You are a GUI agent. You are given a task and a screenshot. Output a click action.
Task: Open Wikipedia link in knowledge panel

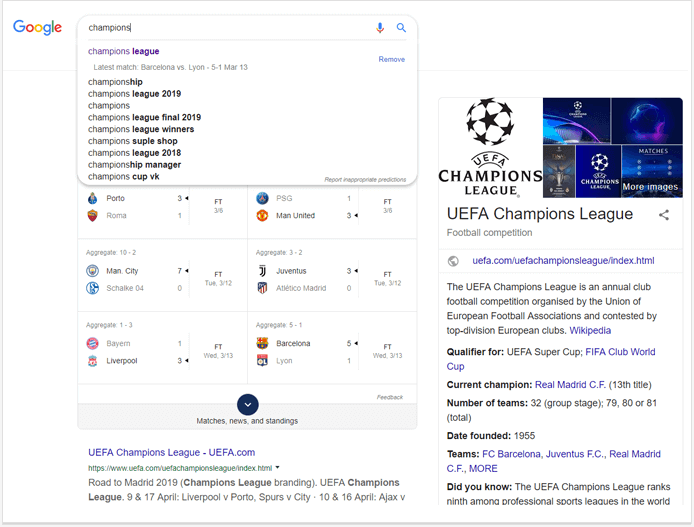[x=590, y=331]
